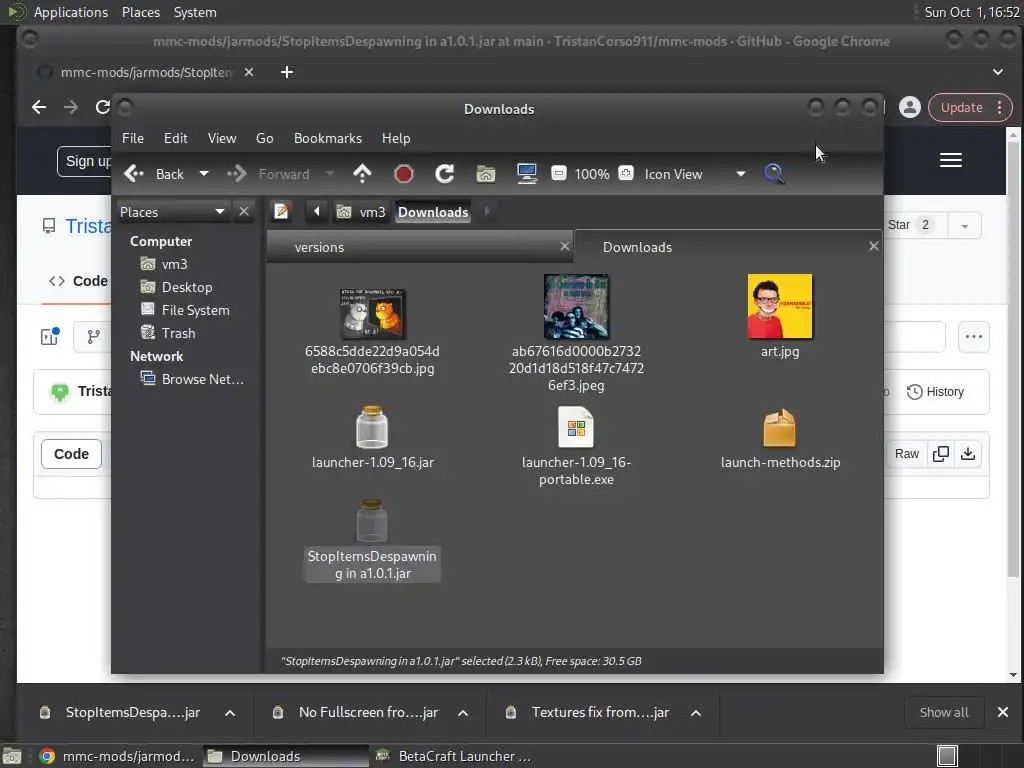Close the Downloads tab

pos(874,246)
